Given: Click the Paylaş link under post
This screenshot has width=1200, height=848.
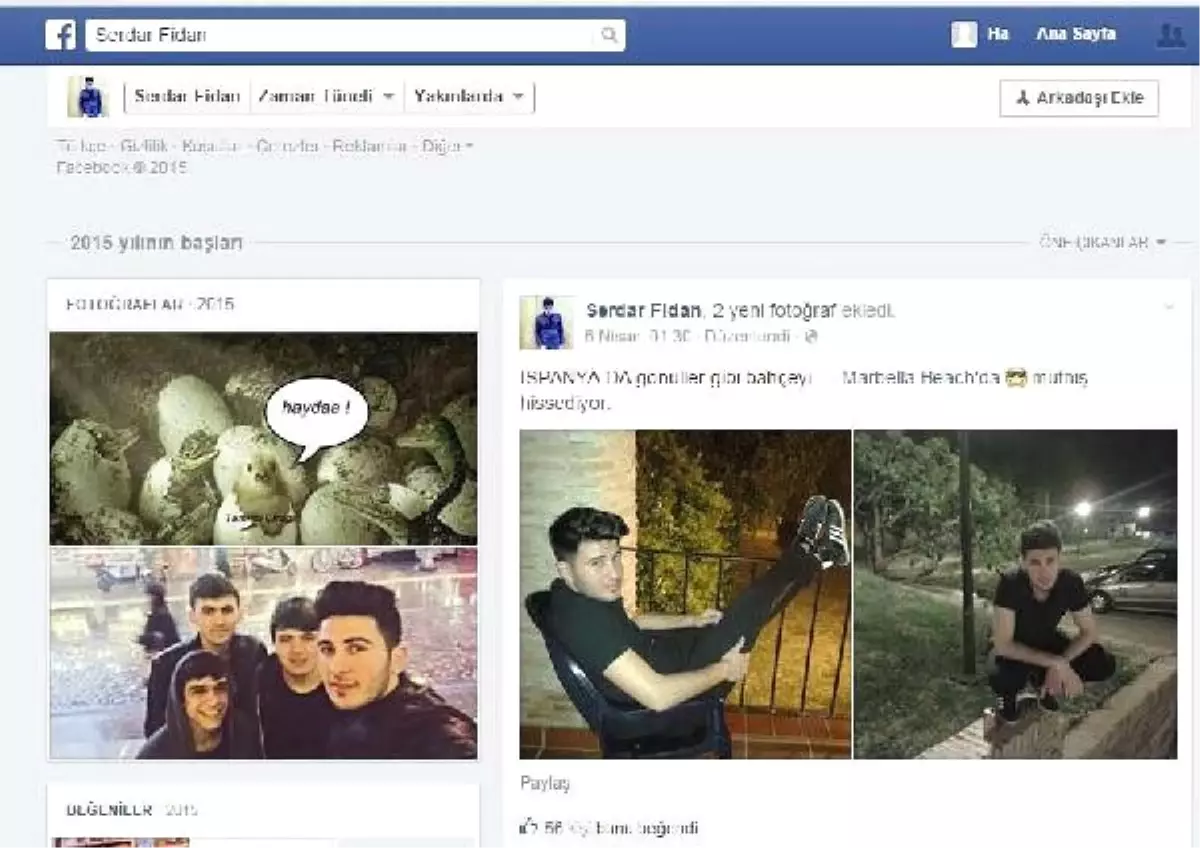Looking at the screenshot, I should click(x=545, y=784).
